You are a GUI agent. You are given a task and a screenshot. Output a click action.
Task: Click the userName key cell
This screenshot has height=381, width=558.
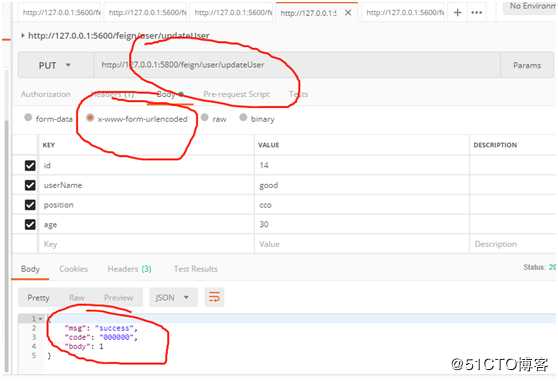tap(146, 185)
